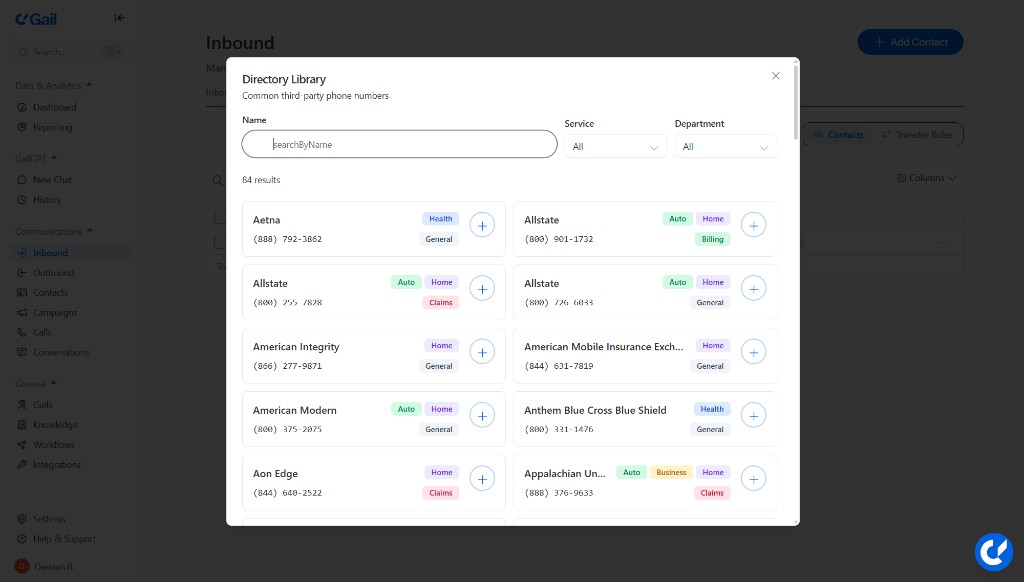Add Allstate General (800) 726-6033 entry

tap(753, 289)
